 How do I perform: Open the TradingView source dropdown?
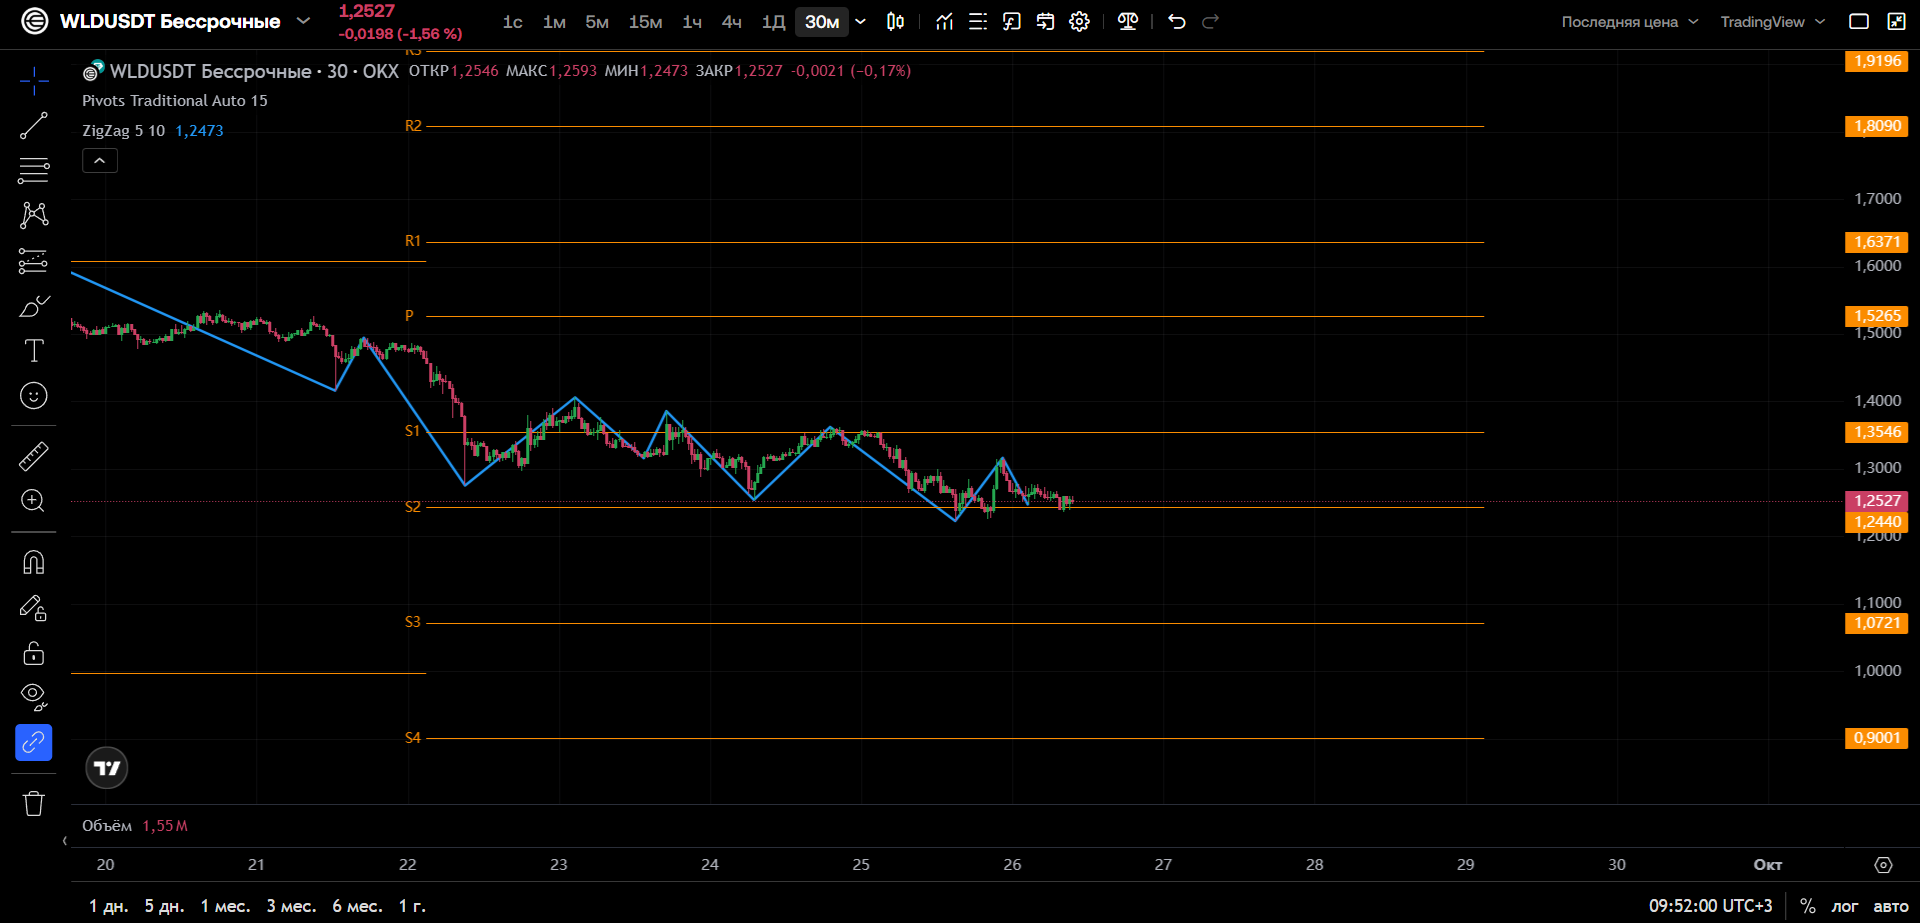click(x=1772, y=22)
